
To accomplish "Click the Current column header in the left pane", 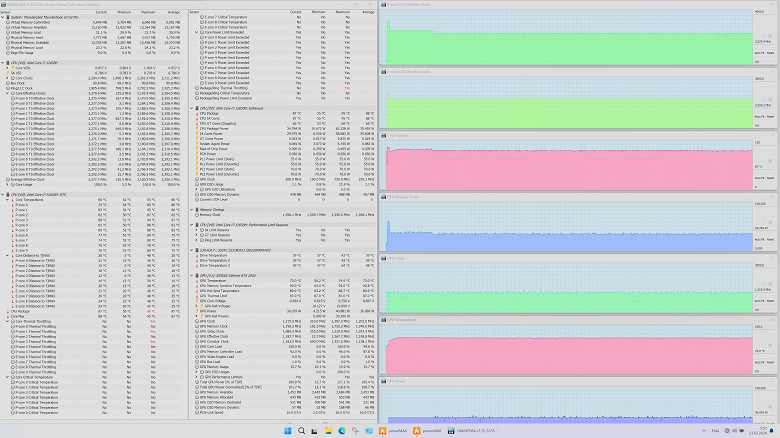I will pyautogui.click(x=100, y=12).
